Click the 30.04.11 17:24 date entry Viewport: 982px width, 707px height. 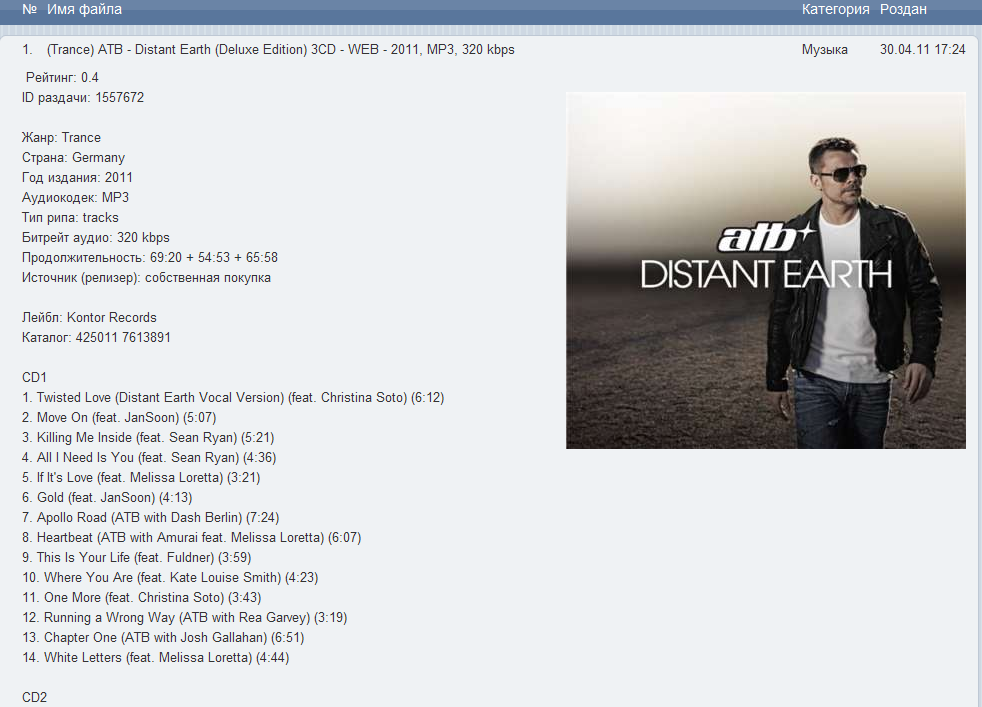[x=923, y=49]
